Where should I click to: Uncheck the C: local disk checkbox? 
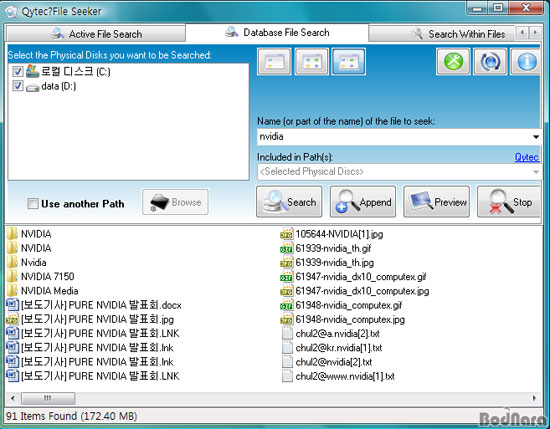(x=18, y=72)
